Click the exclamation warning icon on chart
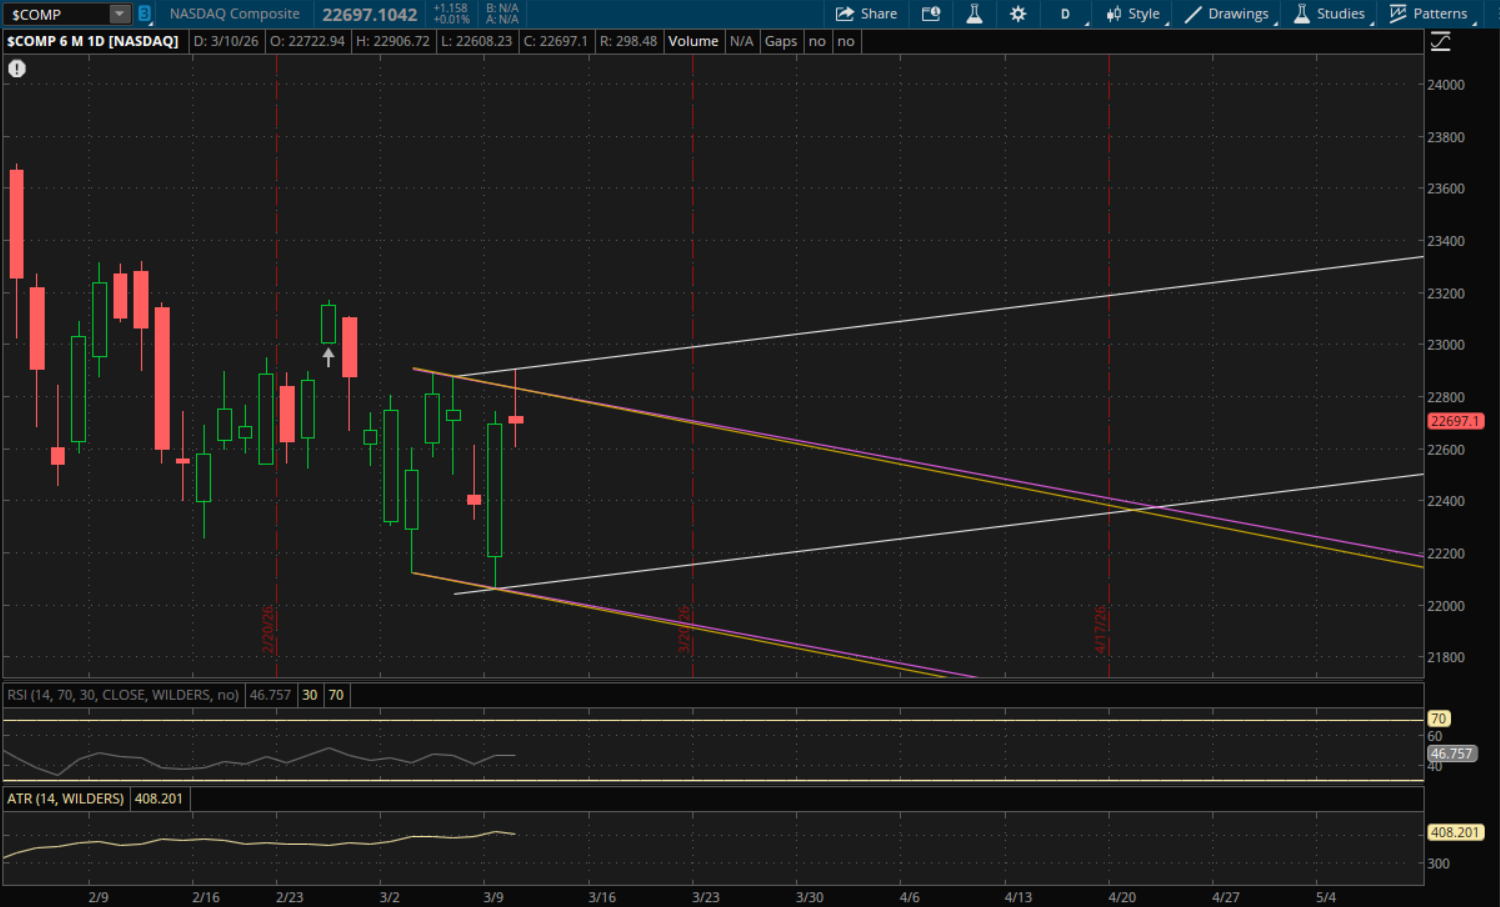The height and width of the screenshot is (907, 1500). tap(17, 69)
